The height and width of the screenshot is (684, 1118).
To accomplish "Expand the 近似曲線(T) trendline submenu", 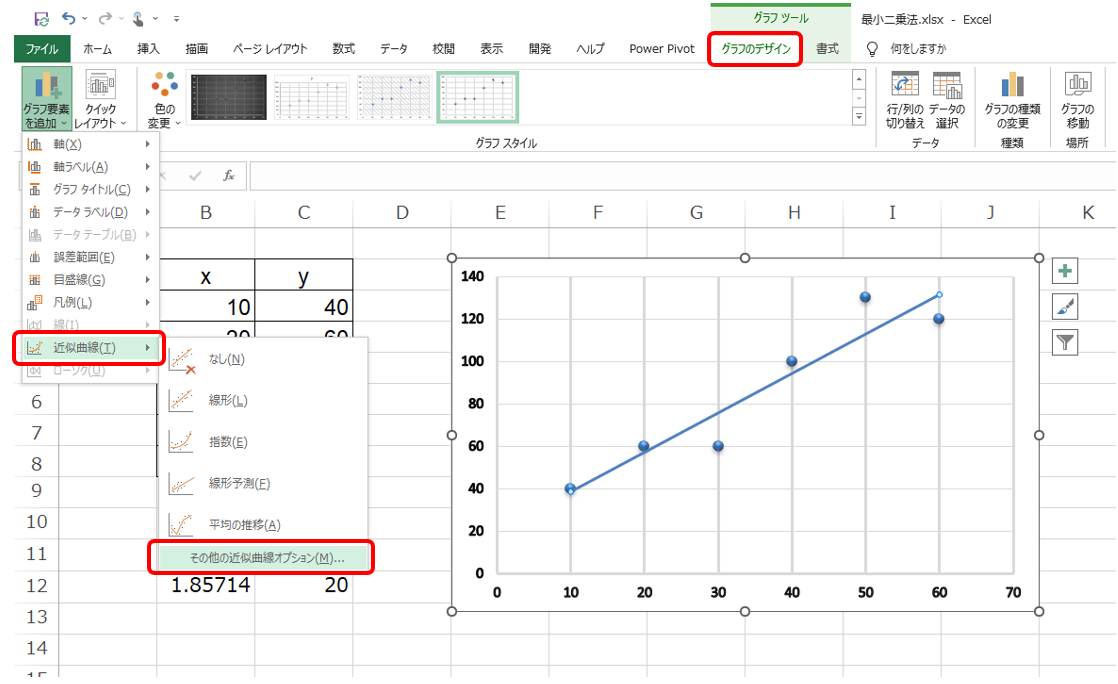I will tap(90, 348).
